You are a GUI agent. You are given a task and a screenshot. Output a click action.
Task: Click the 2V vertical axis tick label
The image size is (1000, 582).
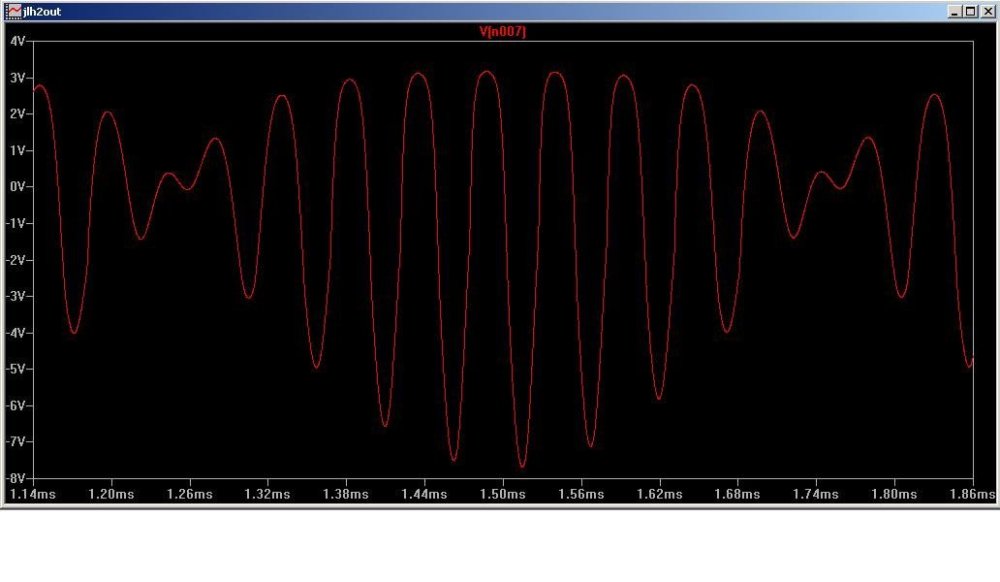click(19, 114)
